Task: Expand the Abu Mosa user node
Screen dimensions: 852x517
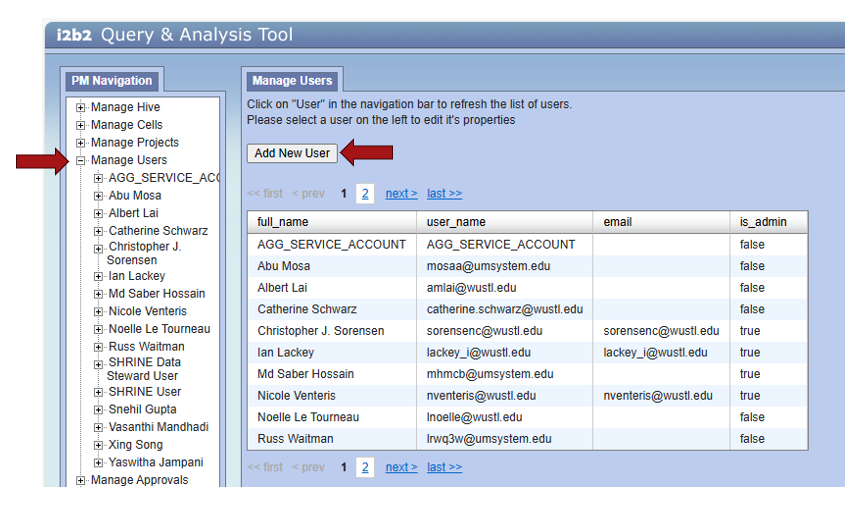Action: pyautogui.click(x=98, y=196)
